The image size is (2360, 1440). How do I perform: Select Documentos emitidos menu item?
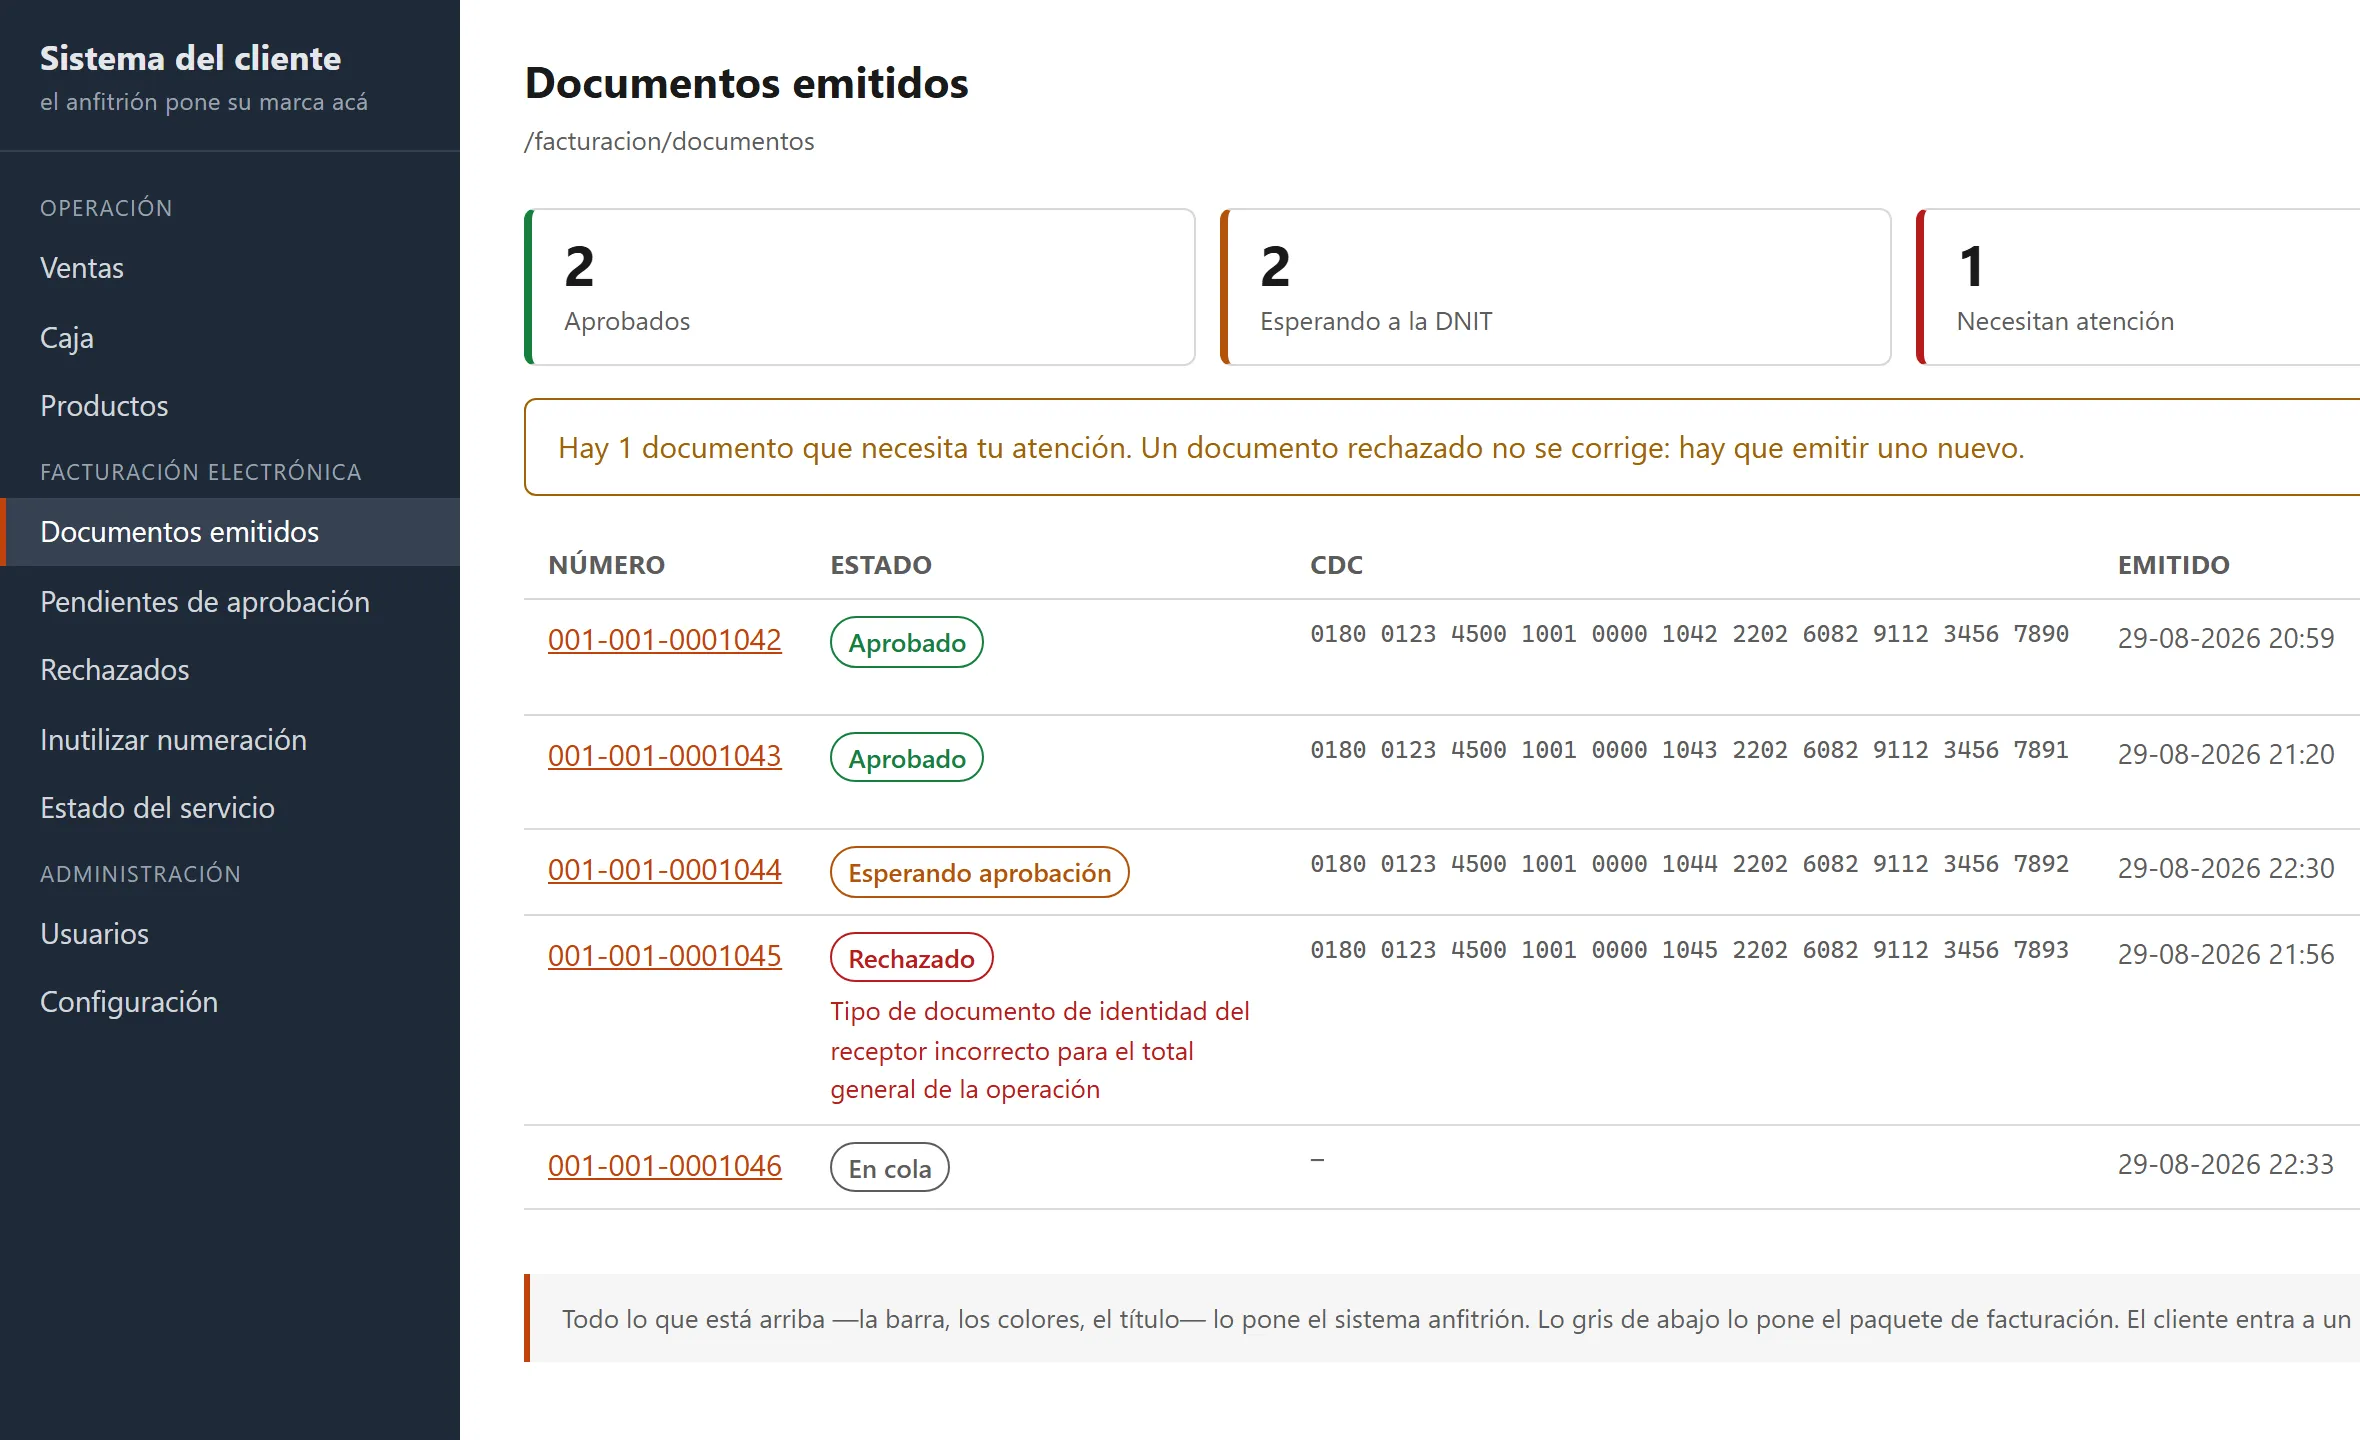click(x=230, y=532)
